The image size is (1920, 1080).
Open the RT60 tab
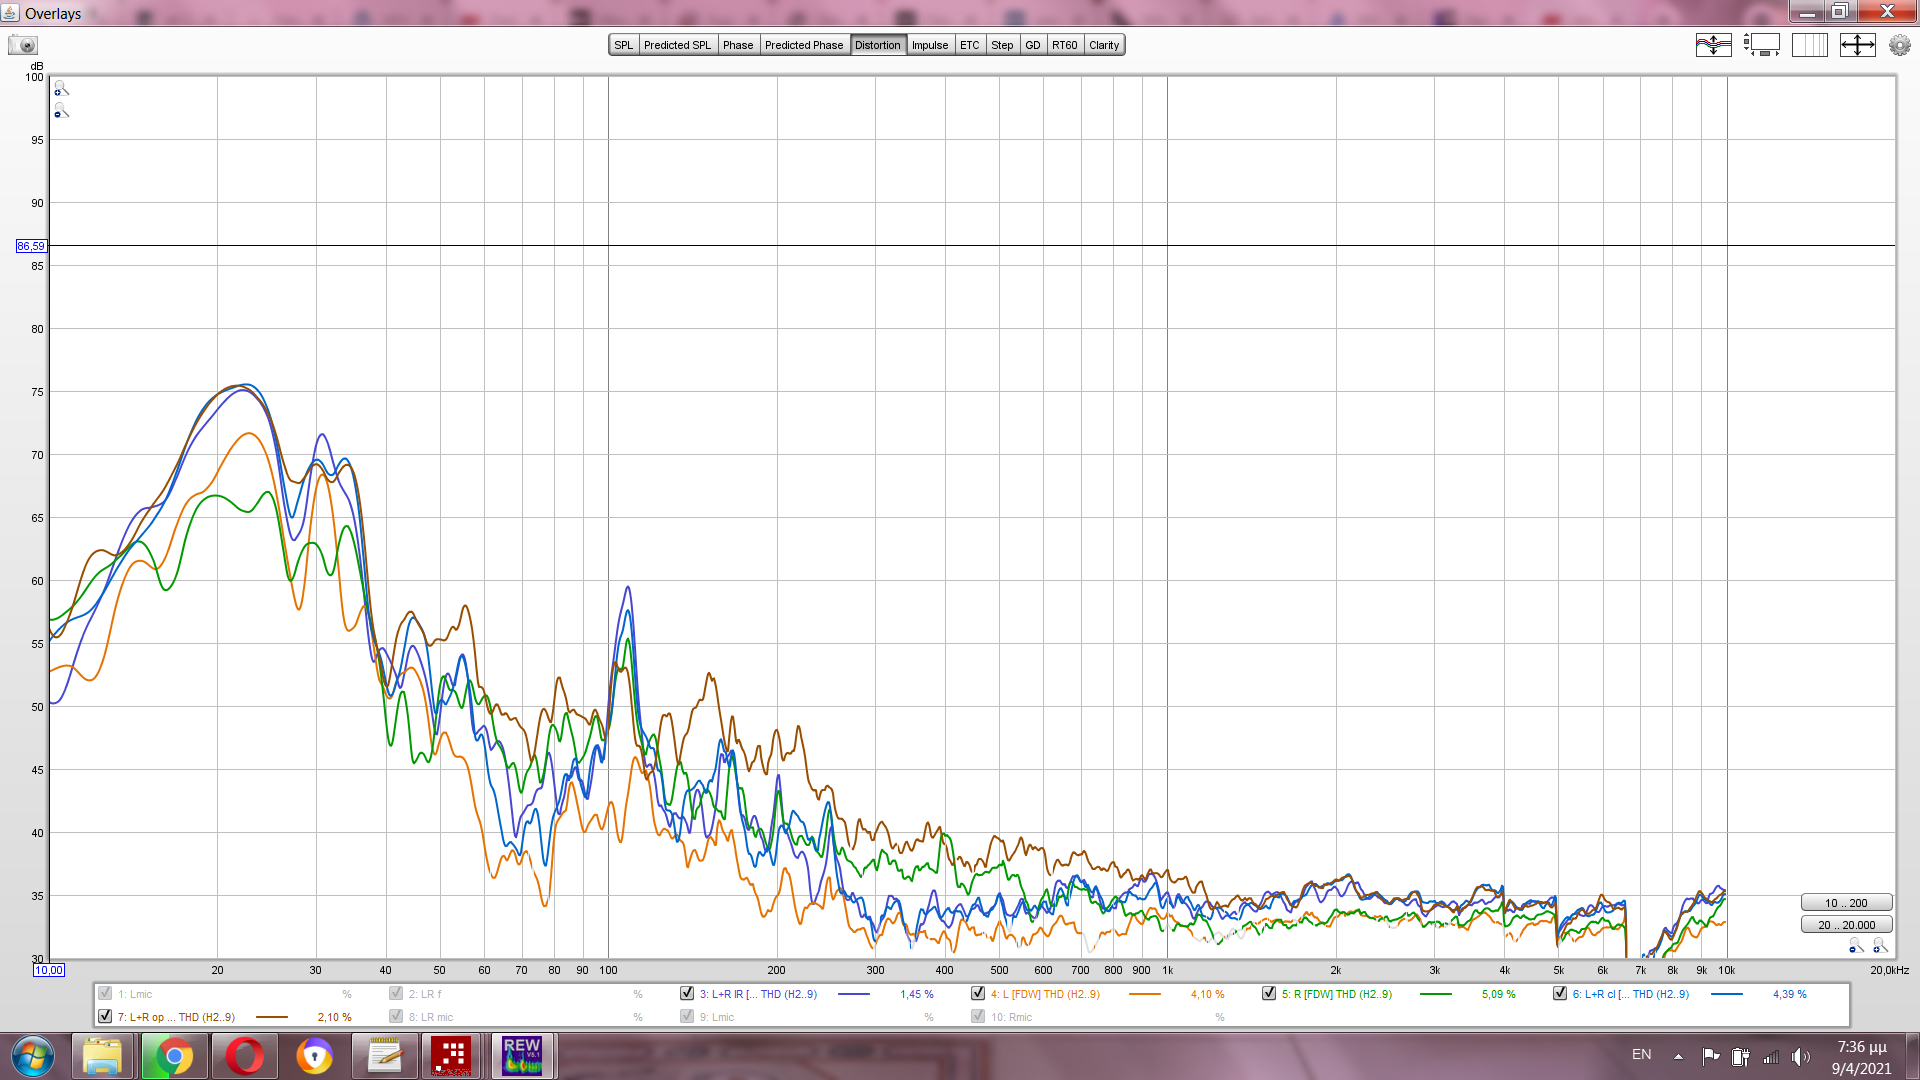(1064, 45)
